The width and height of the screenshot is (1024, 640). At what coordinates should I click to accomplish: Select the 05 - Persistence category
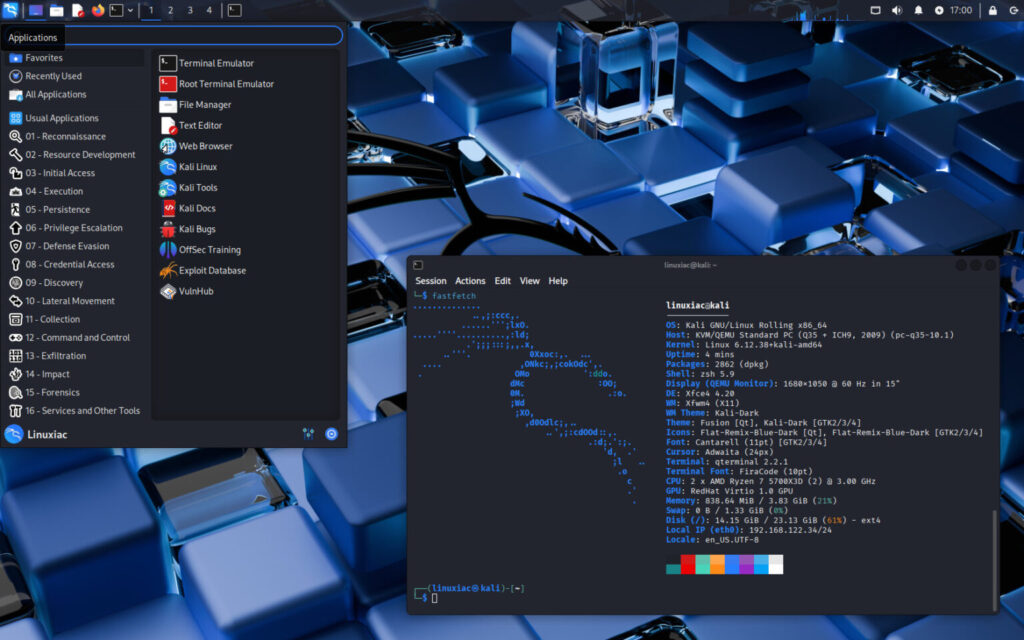[x=60, y=209]
